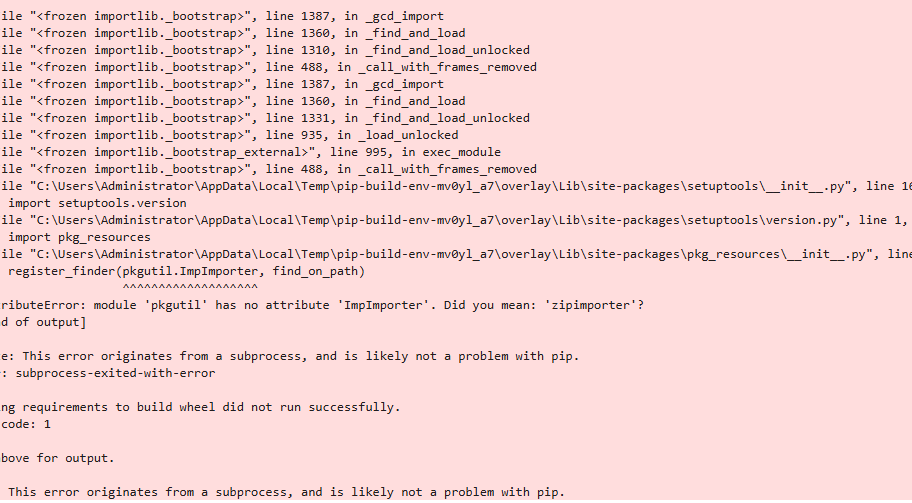Click the 'subprocess-exited-with-error' text
912x503 pixels.
(115, 373)
